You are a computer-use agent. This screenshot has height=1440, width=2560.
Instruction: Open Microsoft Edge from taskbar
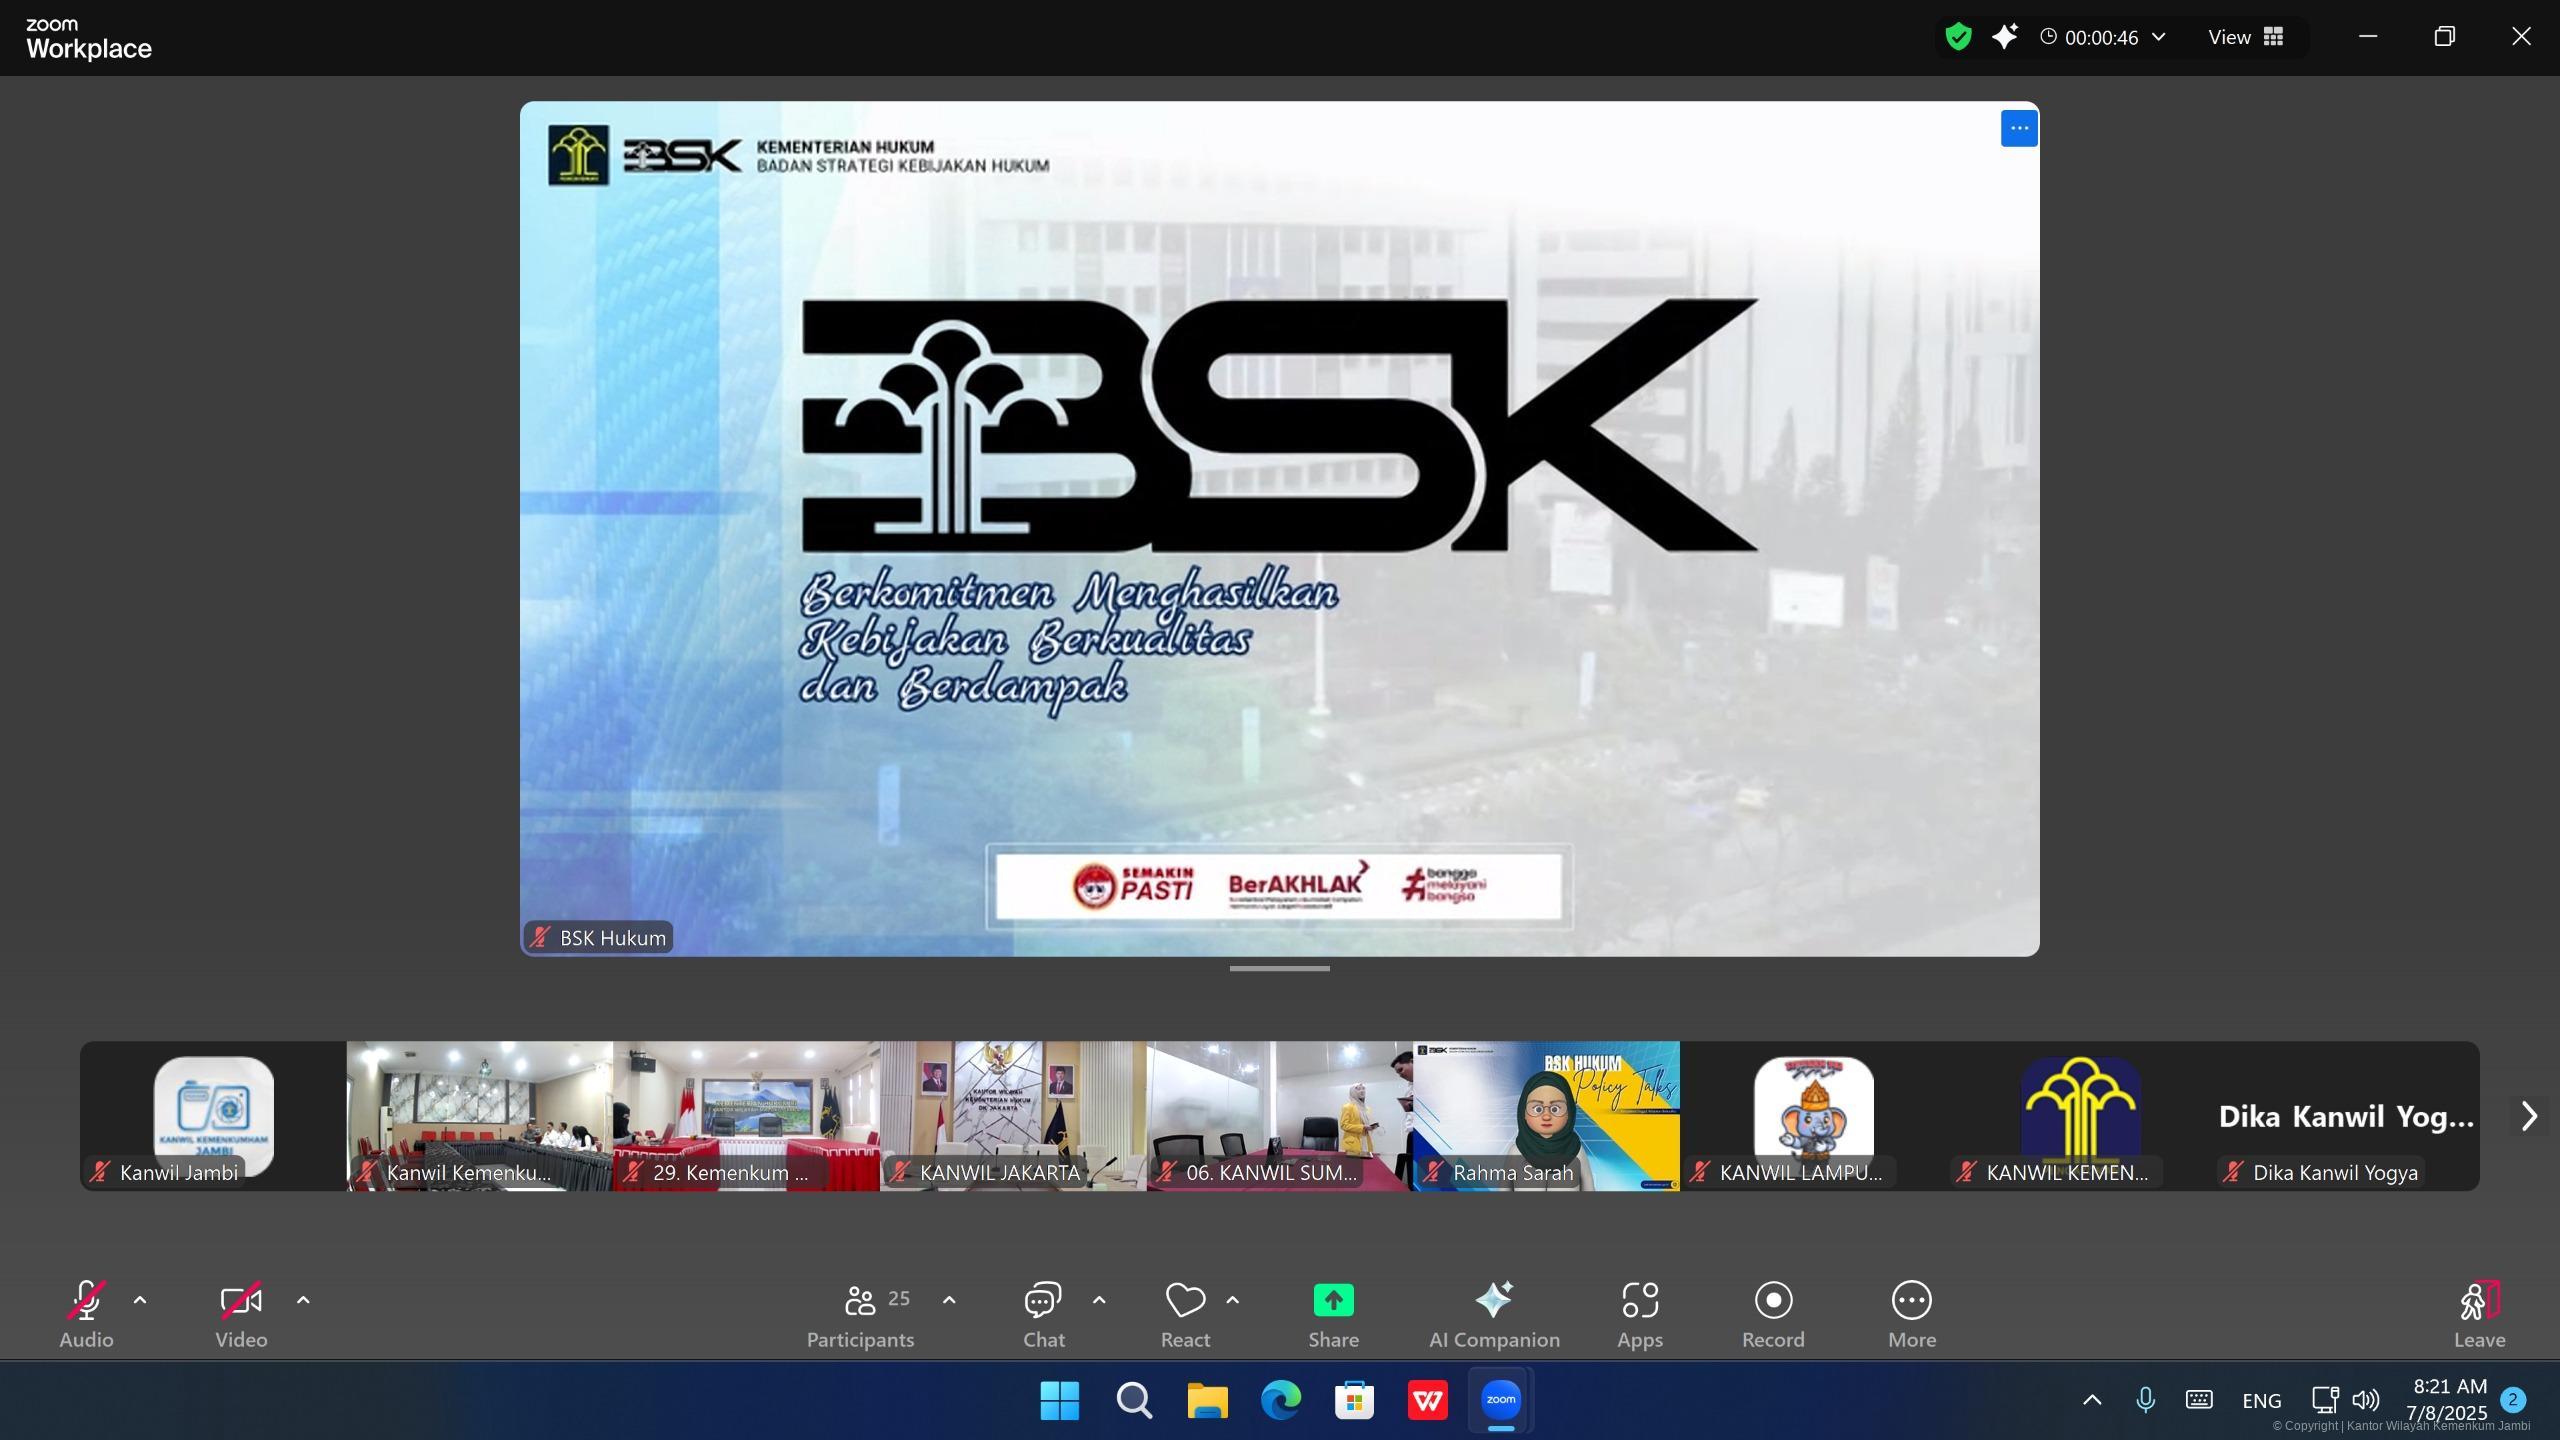tap(1280, 1400)
